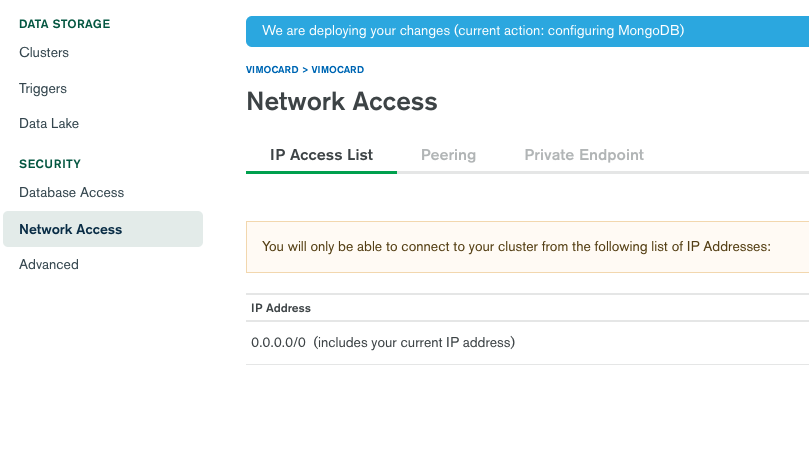The width and height of the screenshot is (809, 462).
Task: Go to Triggers in the sidebar
Action: (x=43, y=88)
